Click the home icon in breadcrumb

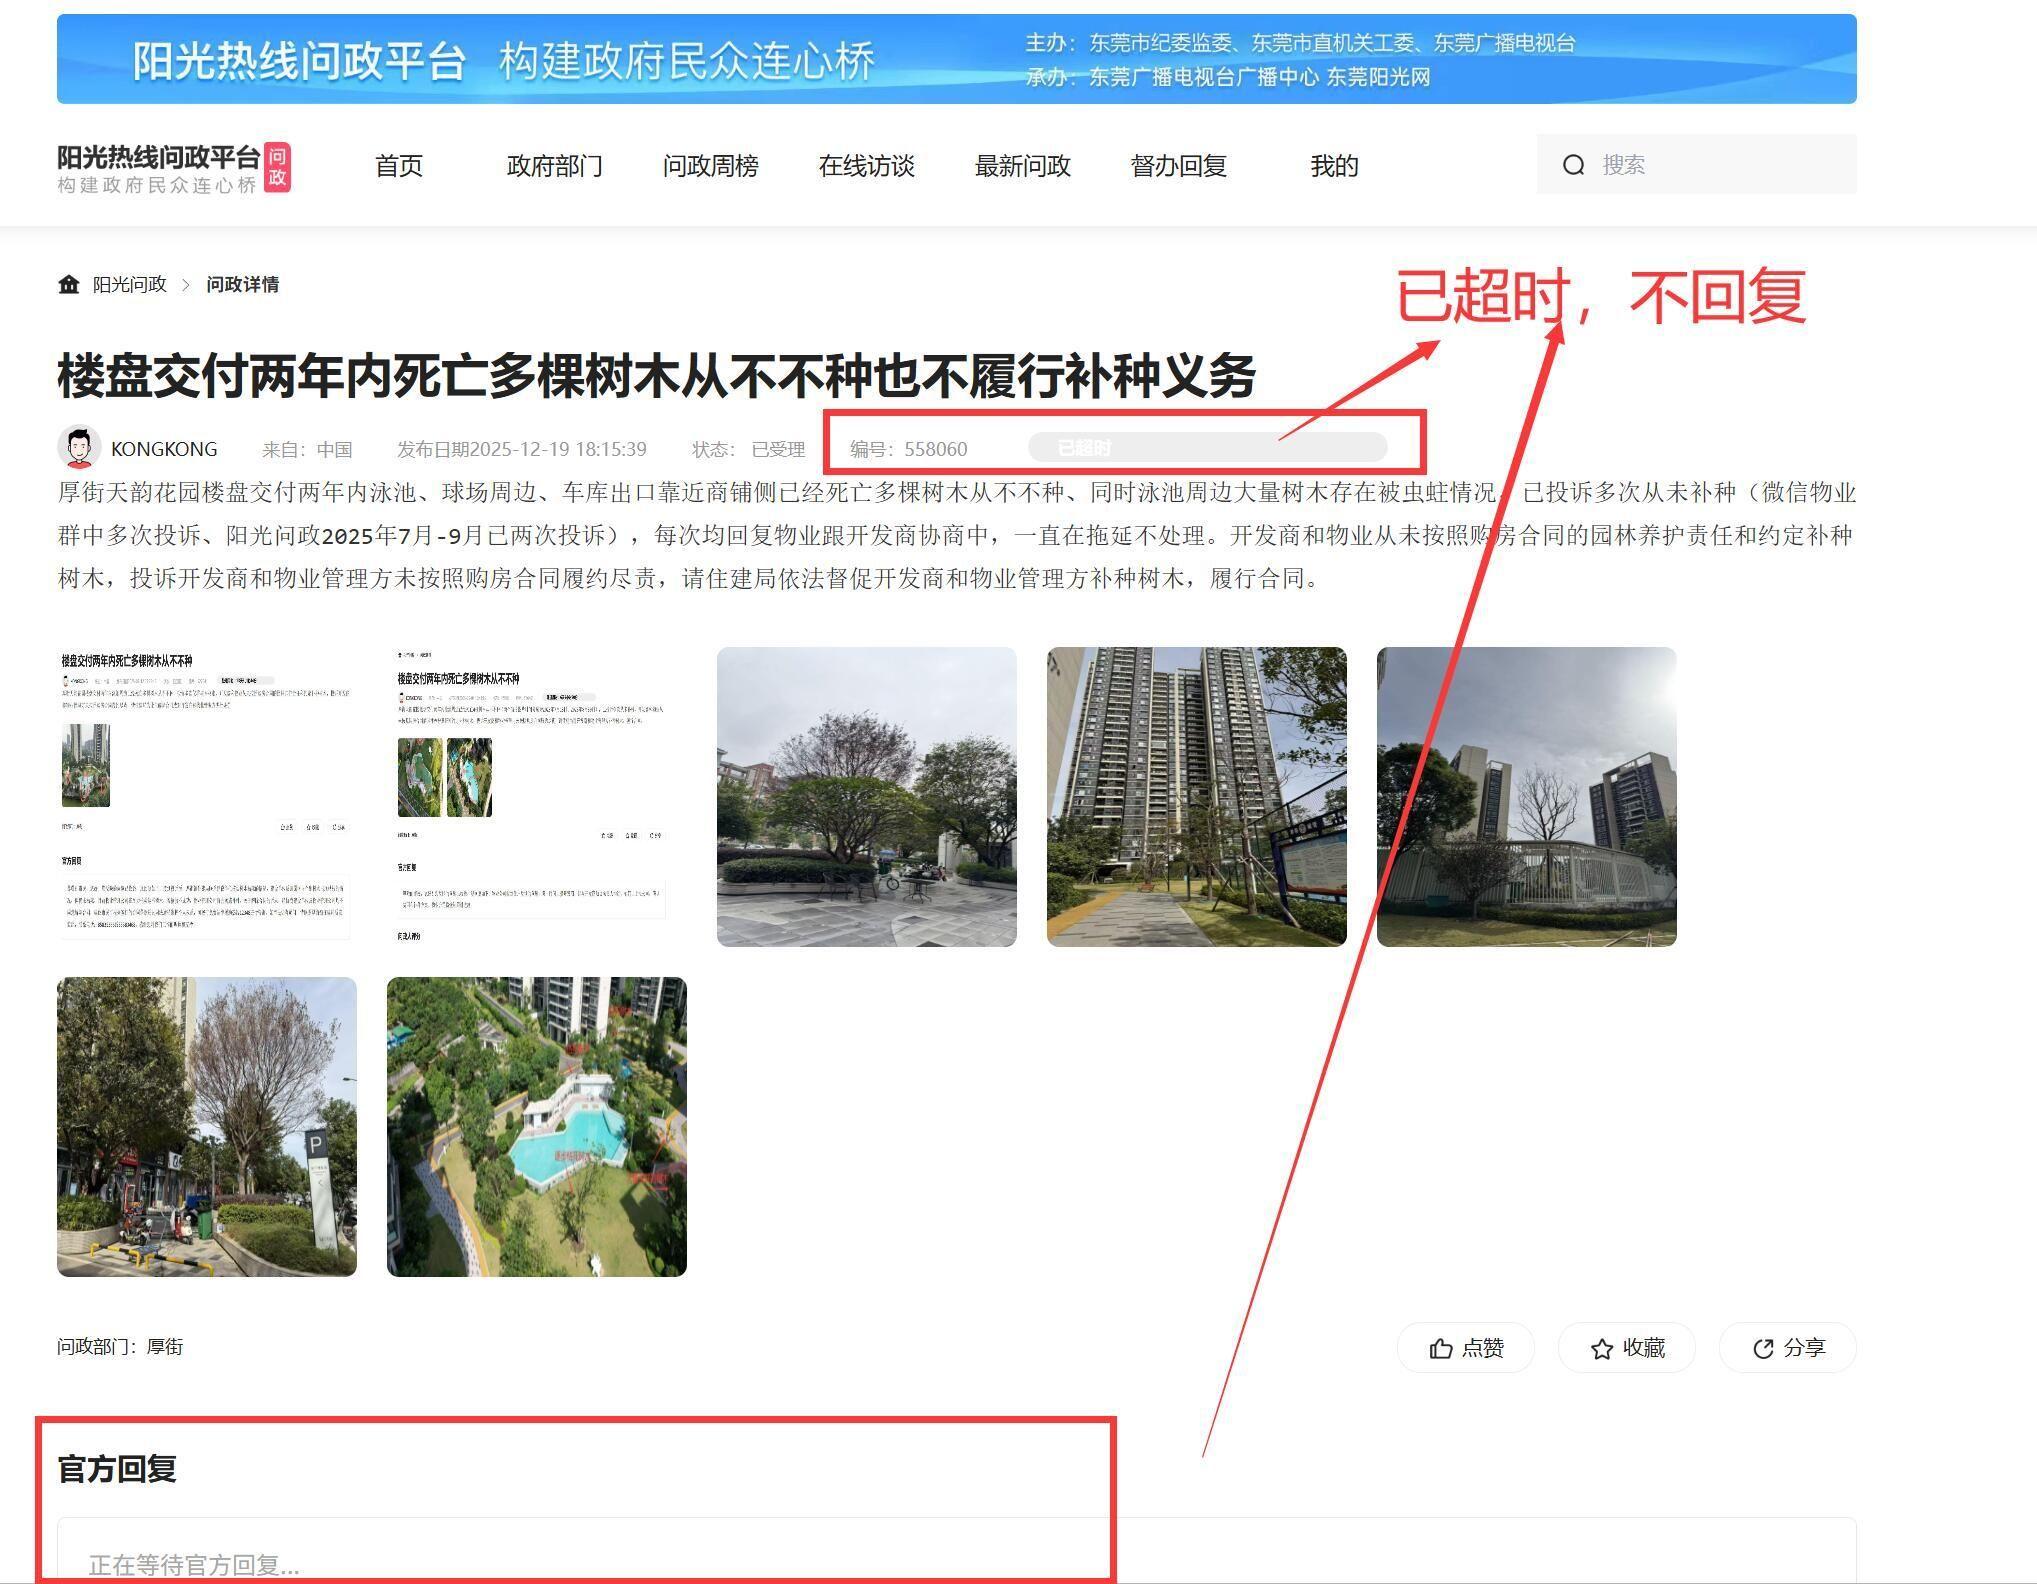click(x=69, y=285)
